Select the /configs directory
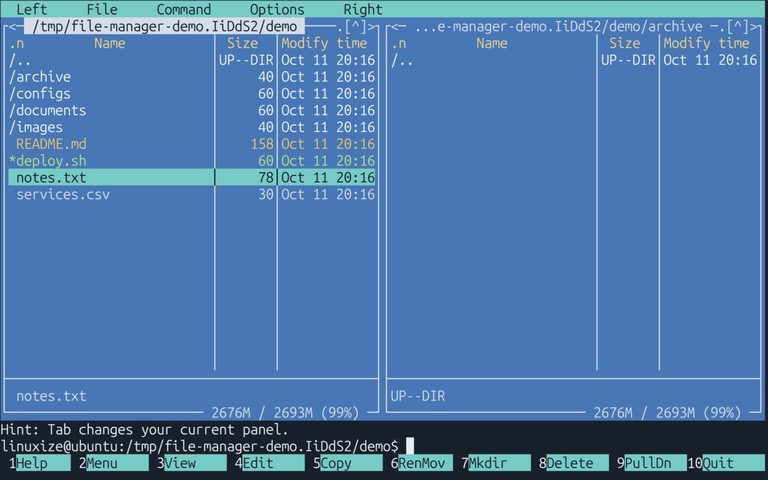Screen dimensions: 768x480 [x=192, y=94]
